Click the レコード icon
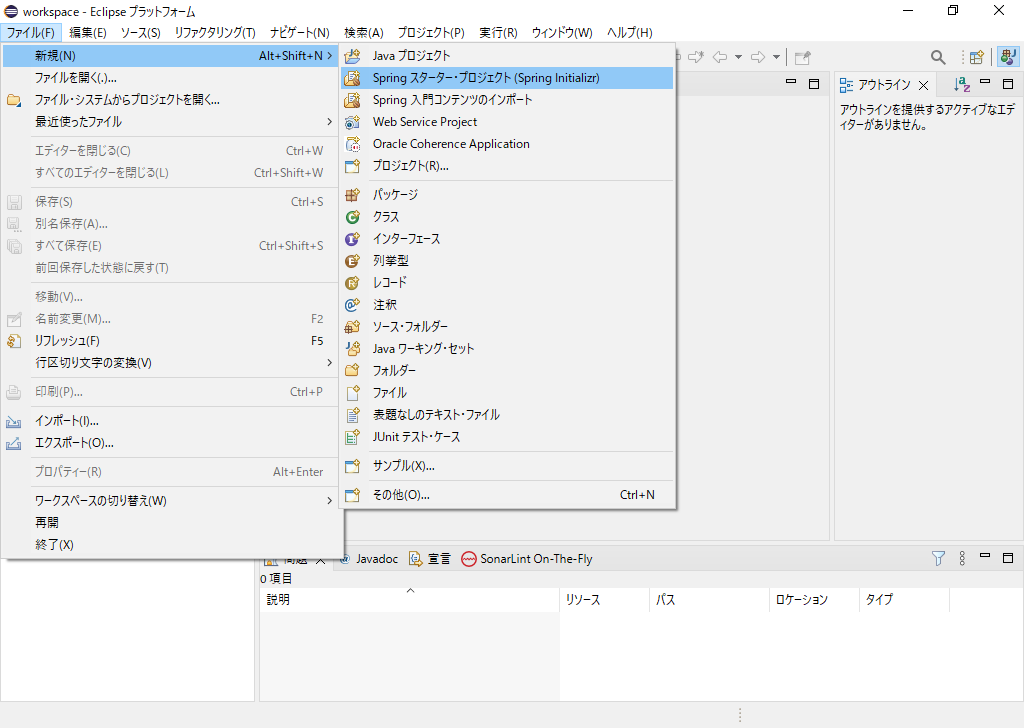This screenshot has width=1024, height=728. click(353, 283)
